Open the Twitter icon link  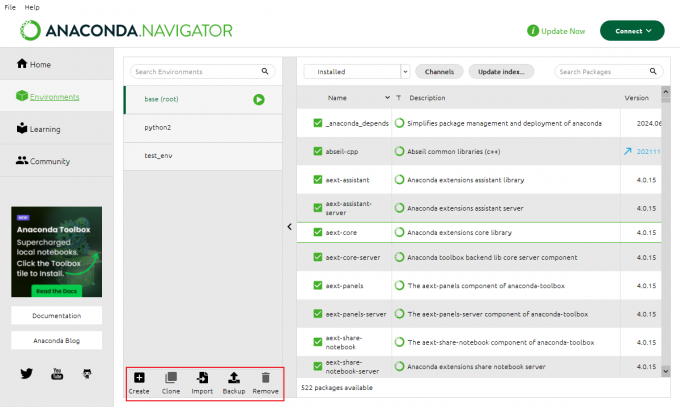click(x=26, y=374)
